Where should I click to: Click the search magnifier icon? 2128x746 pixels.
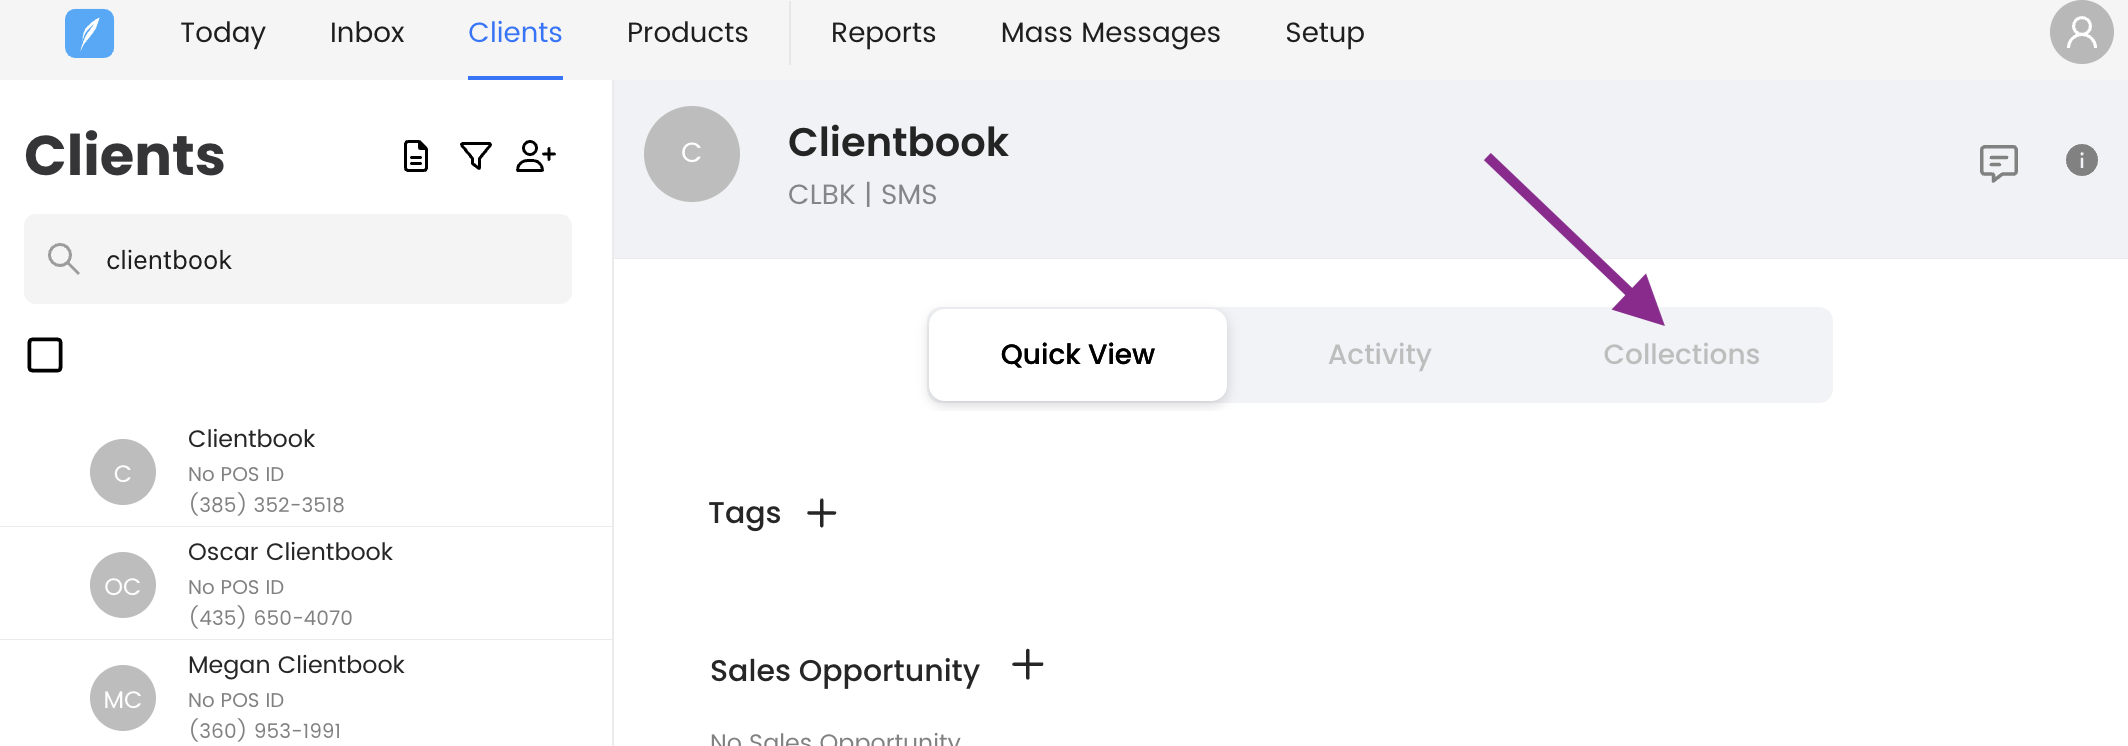[x=63, y=259]
